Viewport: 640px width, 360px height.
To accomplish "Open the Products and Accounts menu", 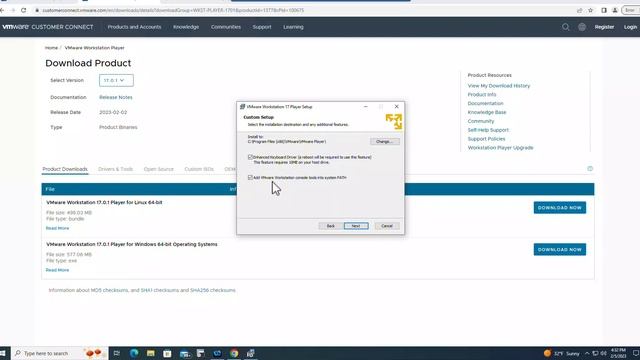I will pos(134,27).
